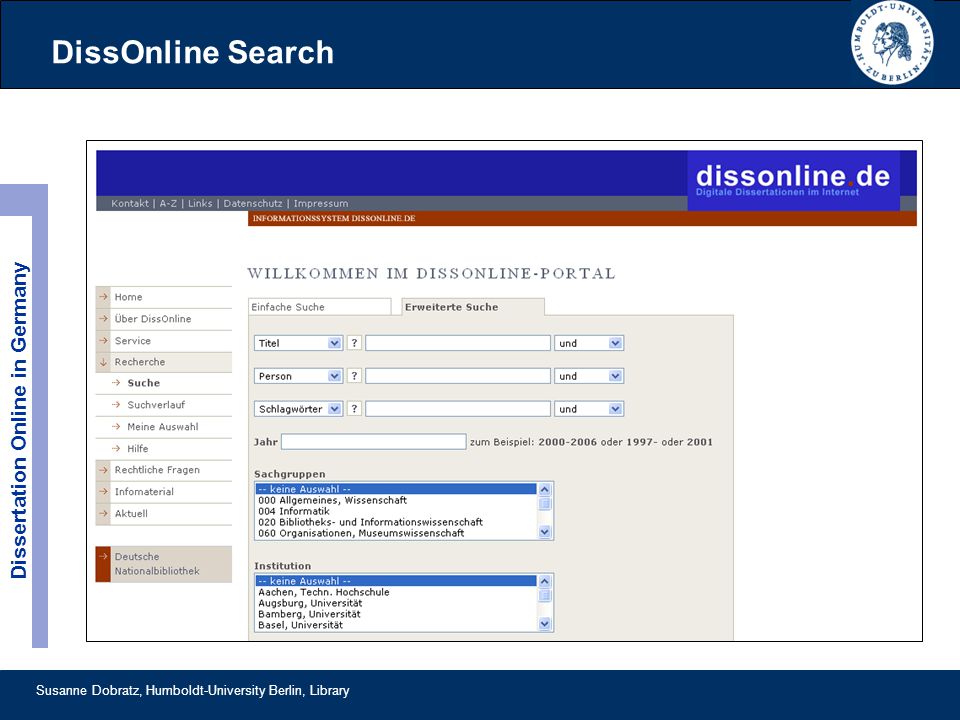Click the arrow icon beside Service
This screenshot has height=720, width=960.
click(x=103, y=341)
